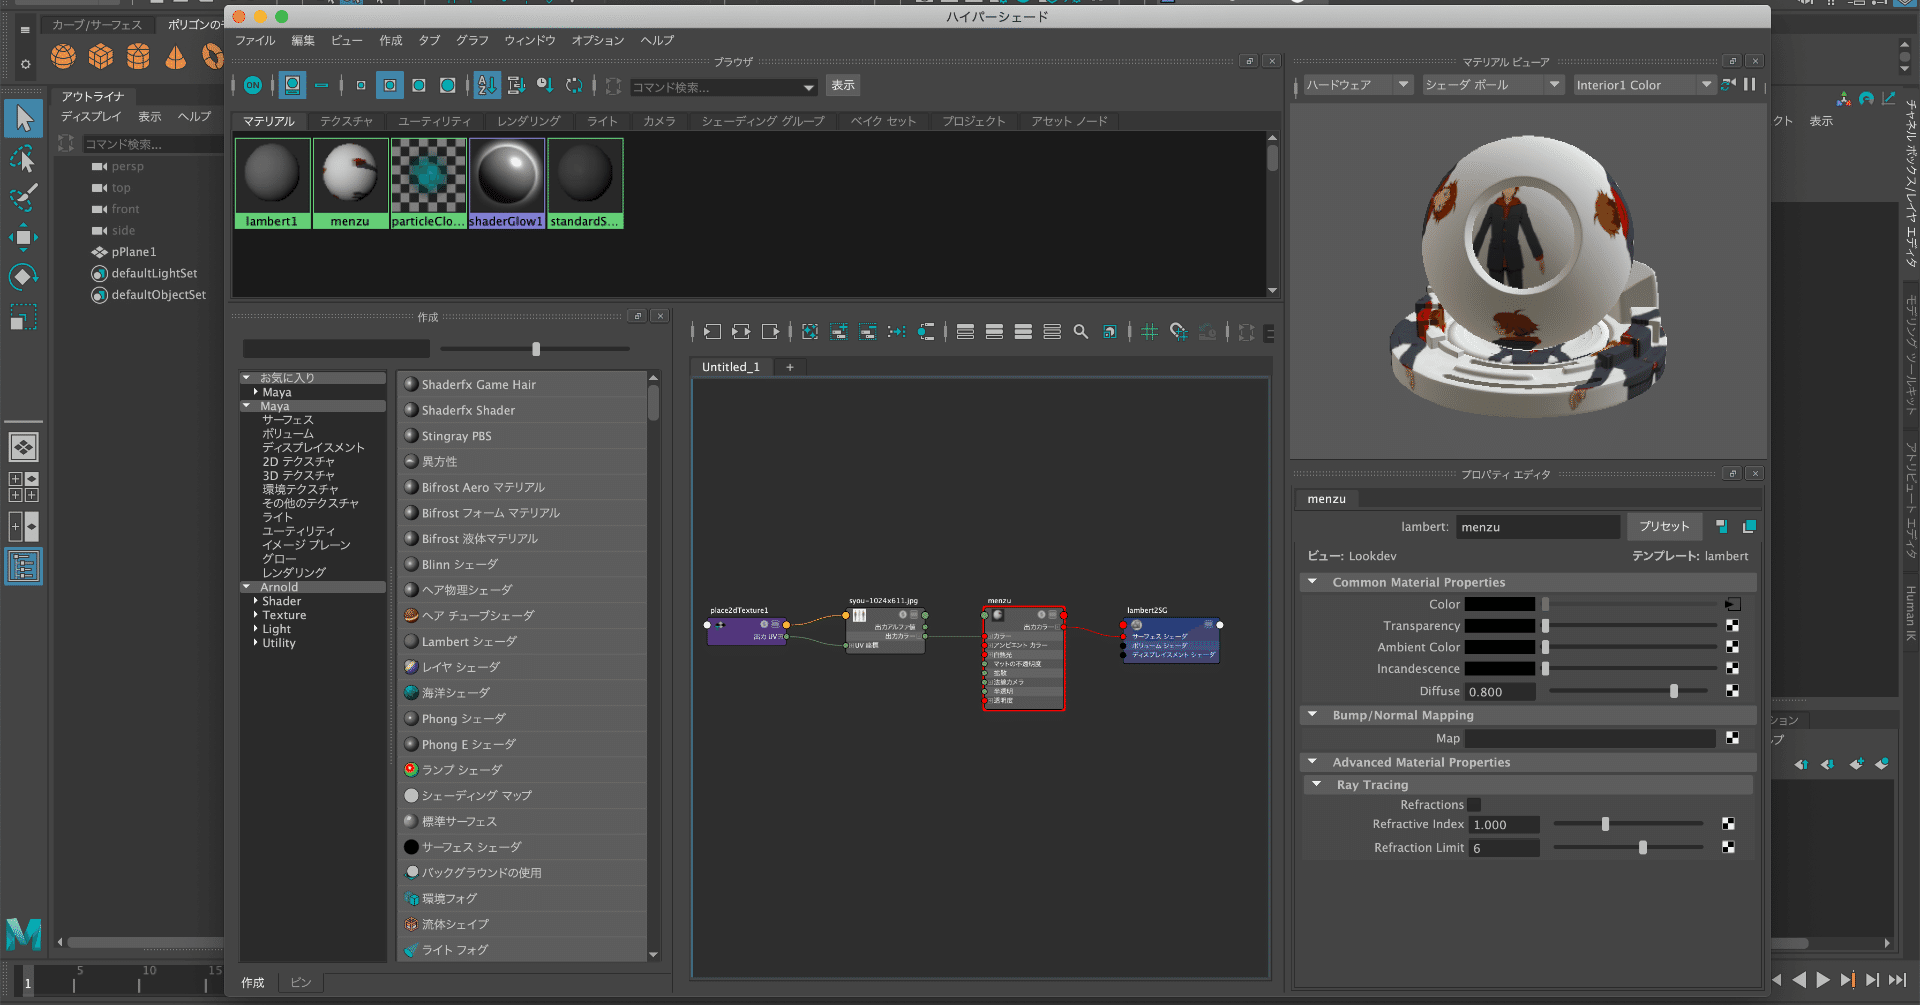Click the output connections graph icon
The image size is (1920, 1005).
[770, 332]
